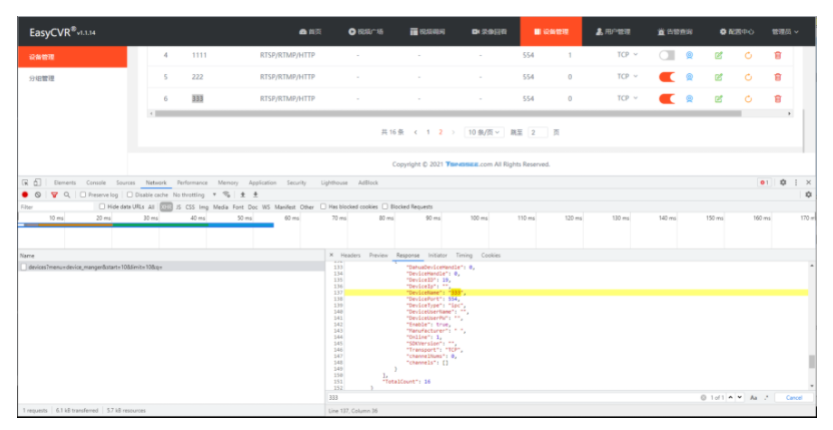The width and height of the screenshot is (833, 430).
Task: Open the No throttling dropdown
Action: (194, 195)
